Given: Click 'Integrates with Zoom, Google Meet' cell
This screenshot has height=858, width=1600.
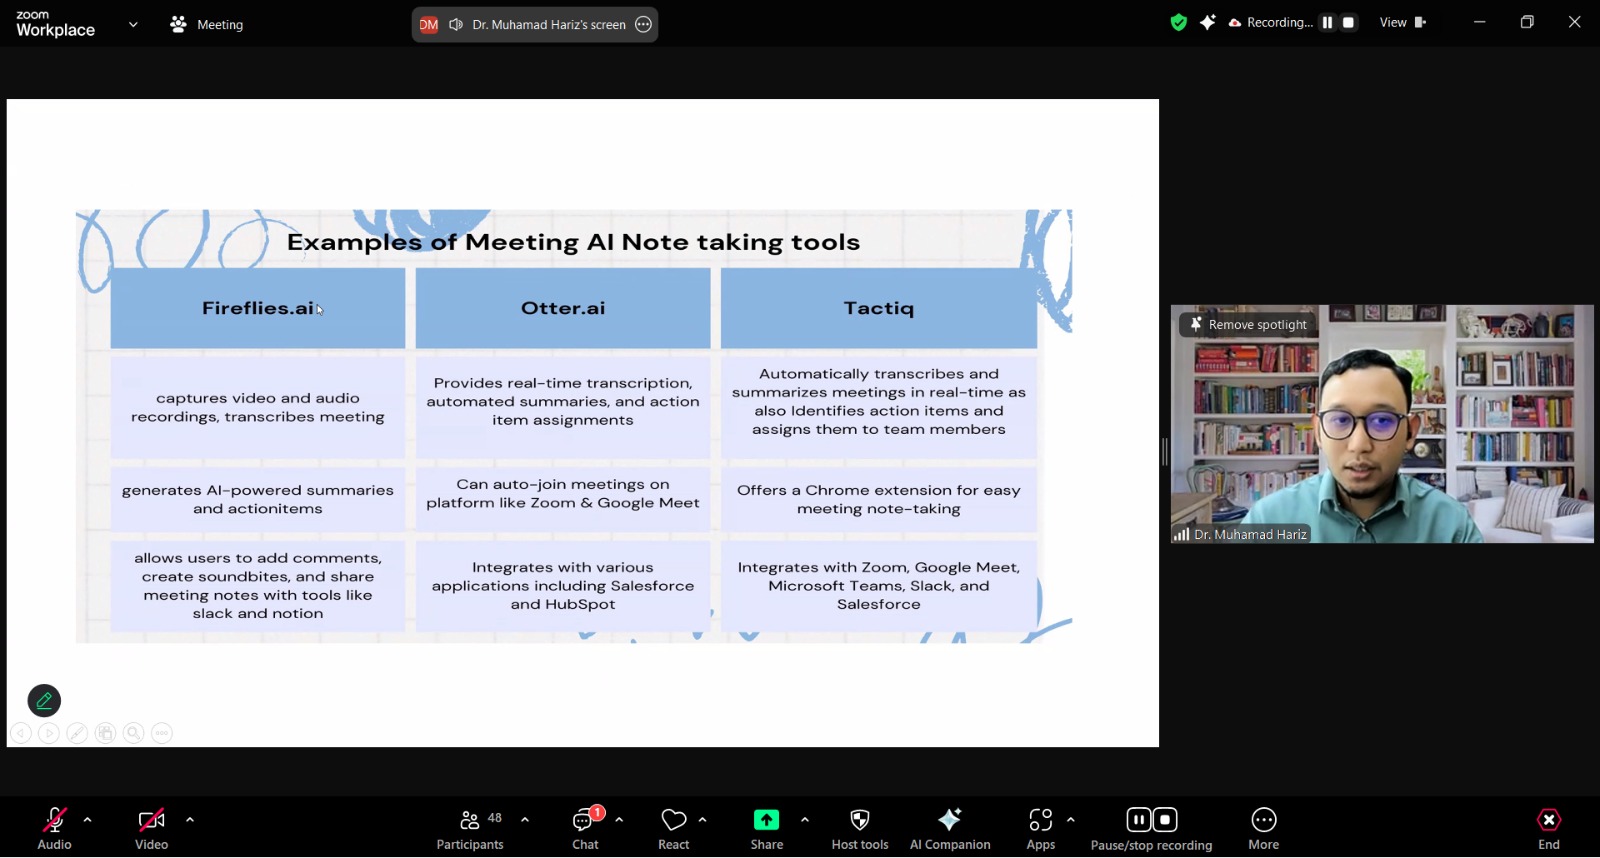Looking at the screenshot, I should (x=879, y=585).
